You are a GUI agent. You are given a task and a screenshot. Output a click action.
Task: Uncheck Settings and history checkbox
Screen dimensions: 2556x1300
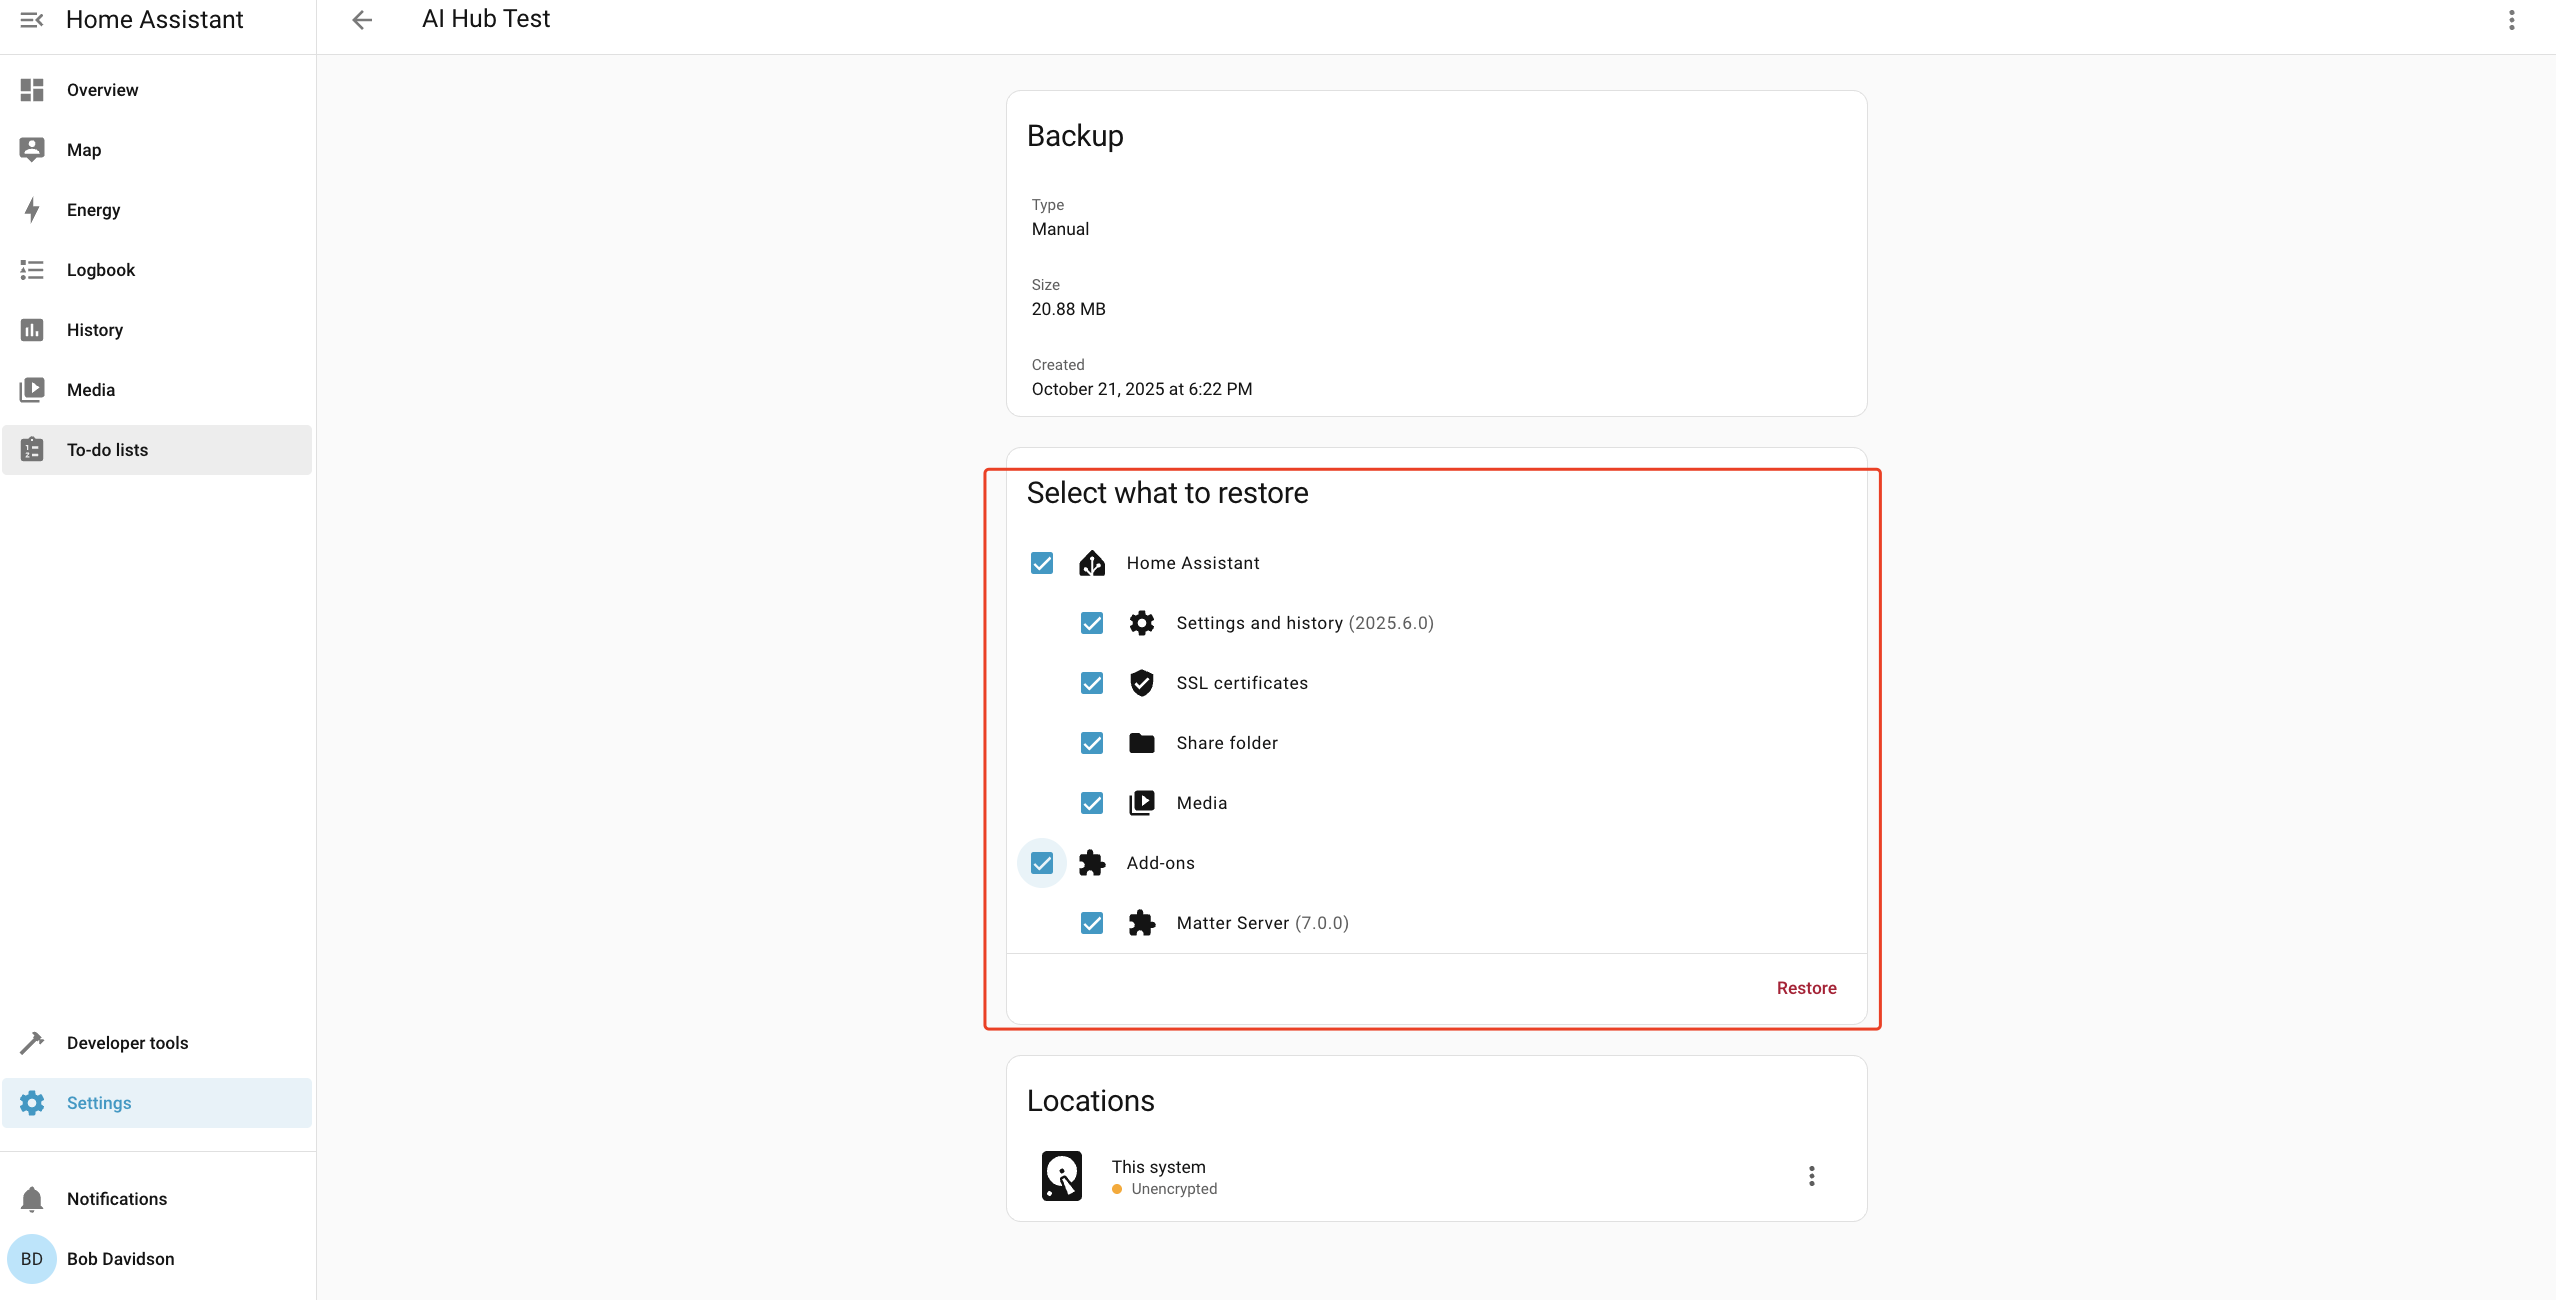pyautogui.click(x=1092, y=623)
